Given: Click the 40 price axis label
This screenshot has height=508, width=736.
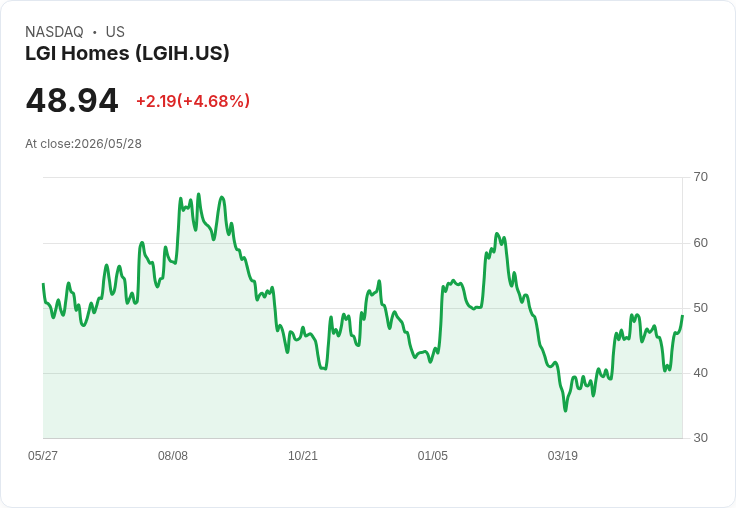Looking at the screenshot, I should pos(700,373).
